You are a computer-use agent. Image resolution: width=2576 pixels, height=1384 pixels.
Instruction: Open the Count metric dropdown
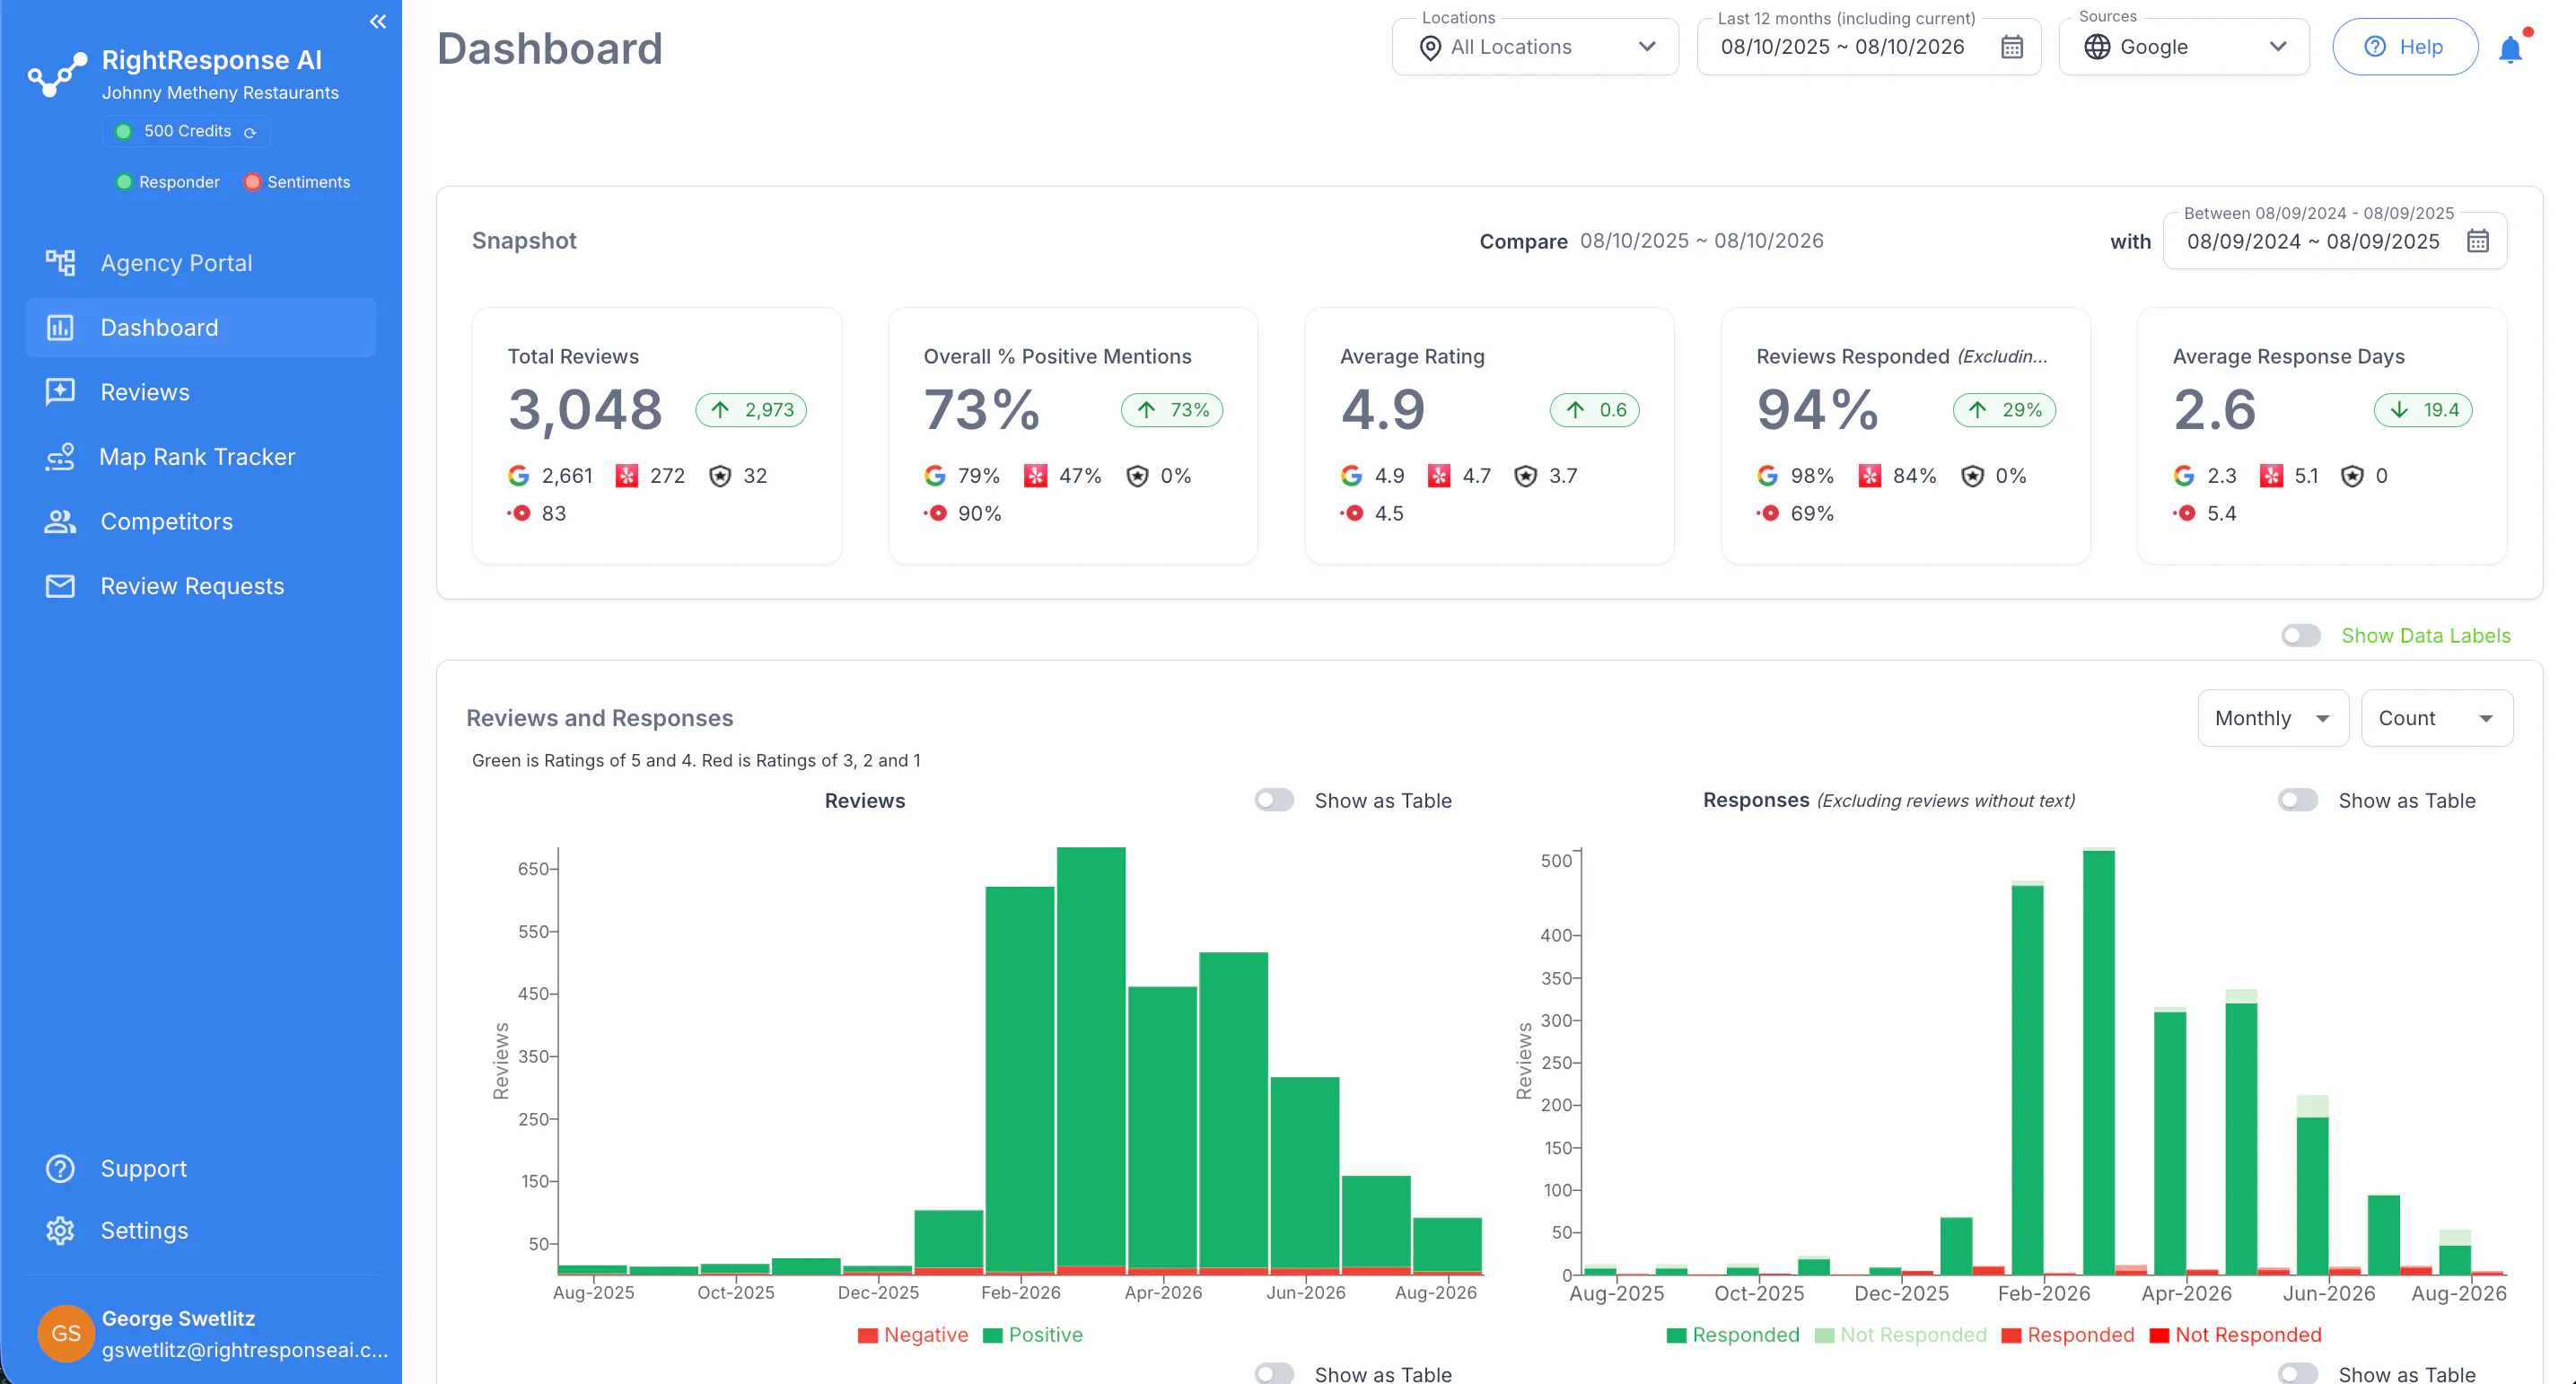click(x=2436, y=718)
